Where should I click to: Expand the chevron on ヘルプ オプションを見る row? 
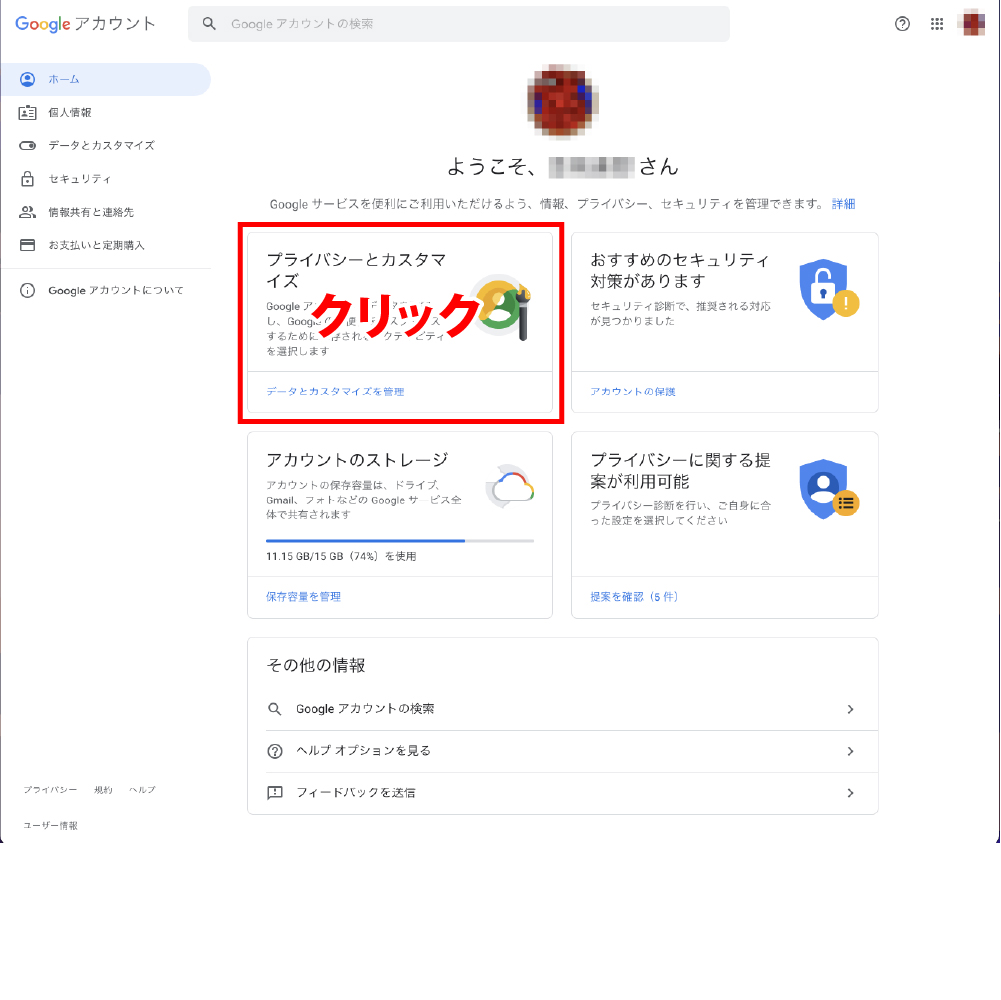coord(850,751)
